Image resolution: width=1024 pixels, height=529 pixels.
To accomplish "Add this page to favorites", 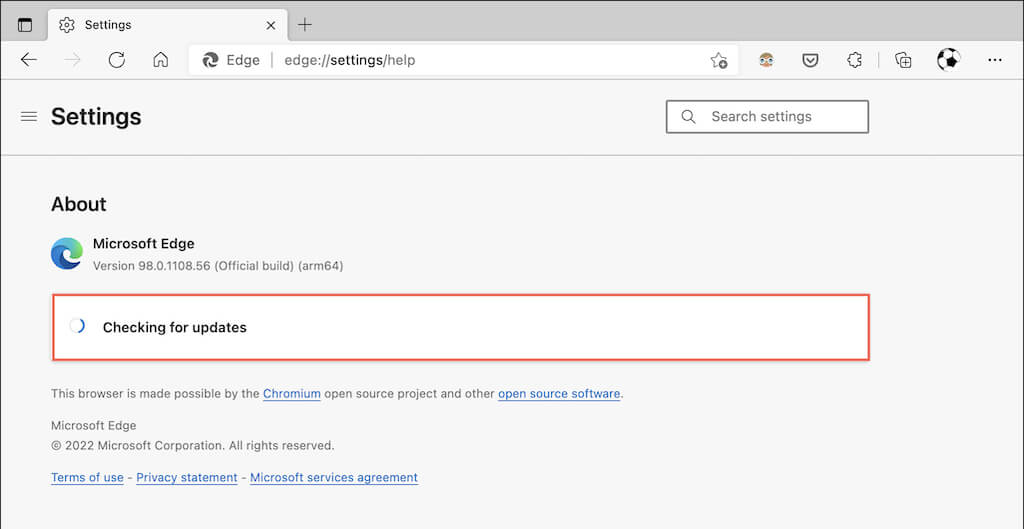I will coord(718,60).
